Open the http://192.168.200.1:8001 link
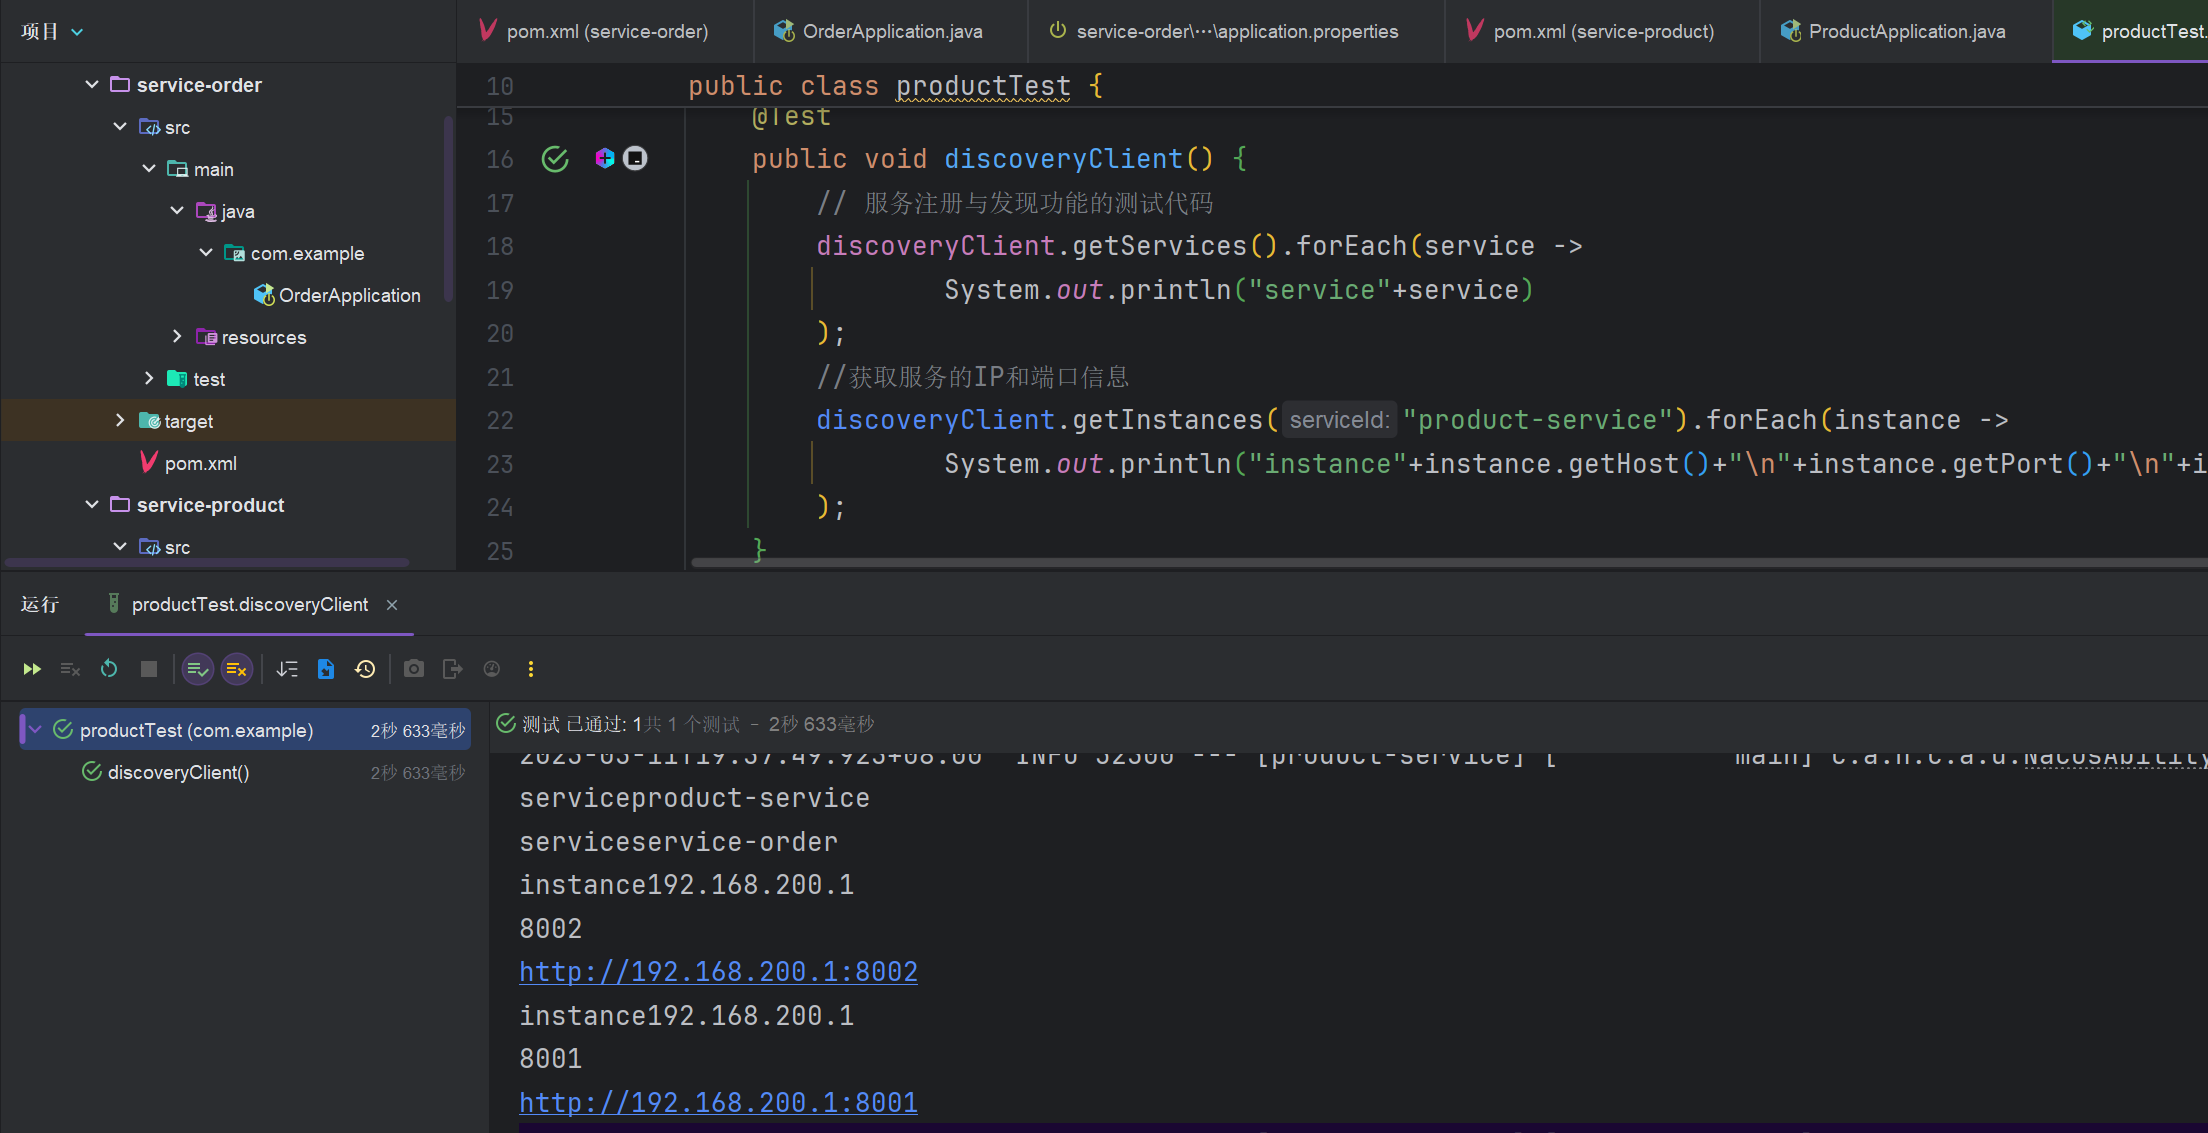This screenshot has height=1133, width=2208. 718,1102
